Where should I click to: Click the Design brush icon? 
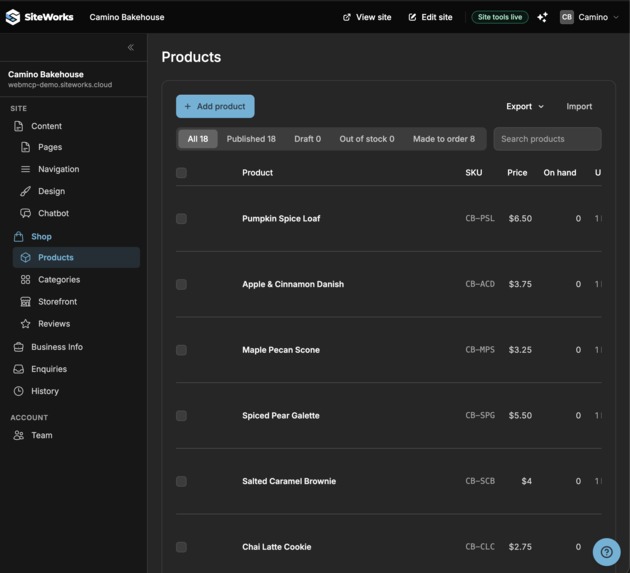click(x=25, y=191)
